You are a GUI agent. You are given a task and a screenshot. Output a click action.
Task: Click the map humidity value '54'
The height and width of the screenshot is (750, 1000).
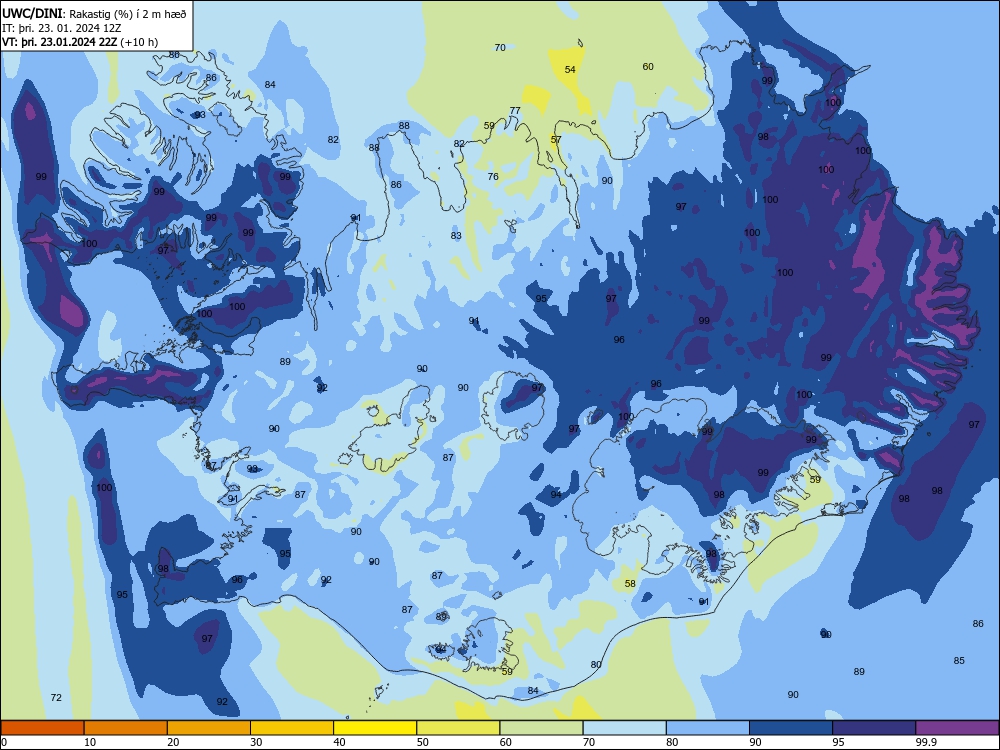pos(570,70)
